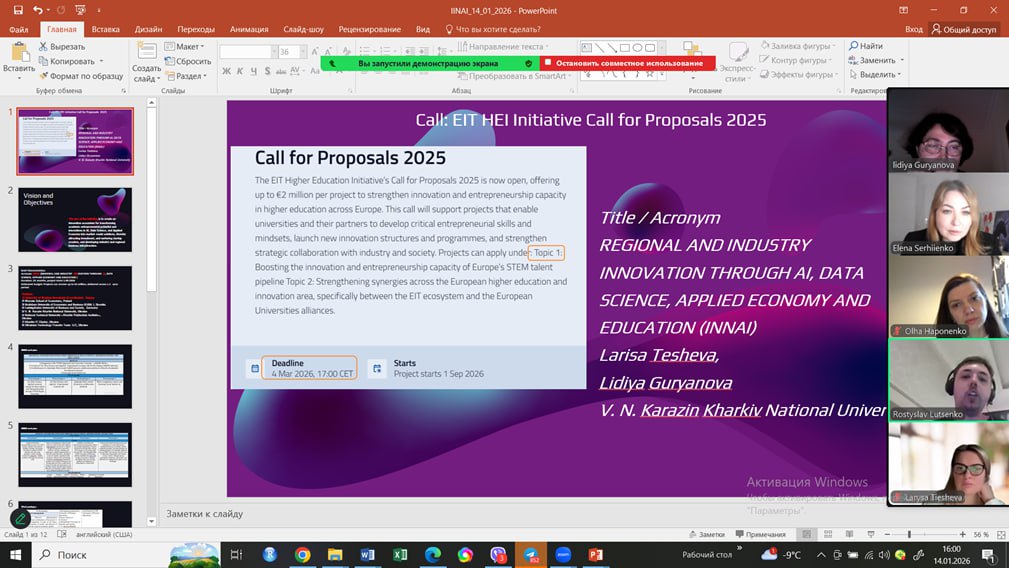The image size is (1009, 568).
Task: Click the Find (Найти) magnifier icon
Action: tap(853, 46)
